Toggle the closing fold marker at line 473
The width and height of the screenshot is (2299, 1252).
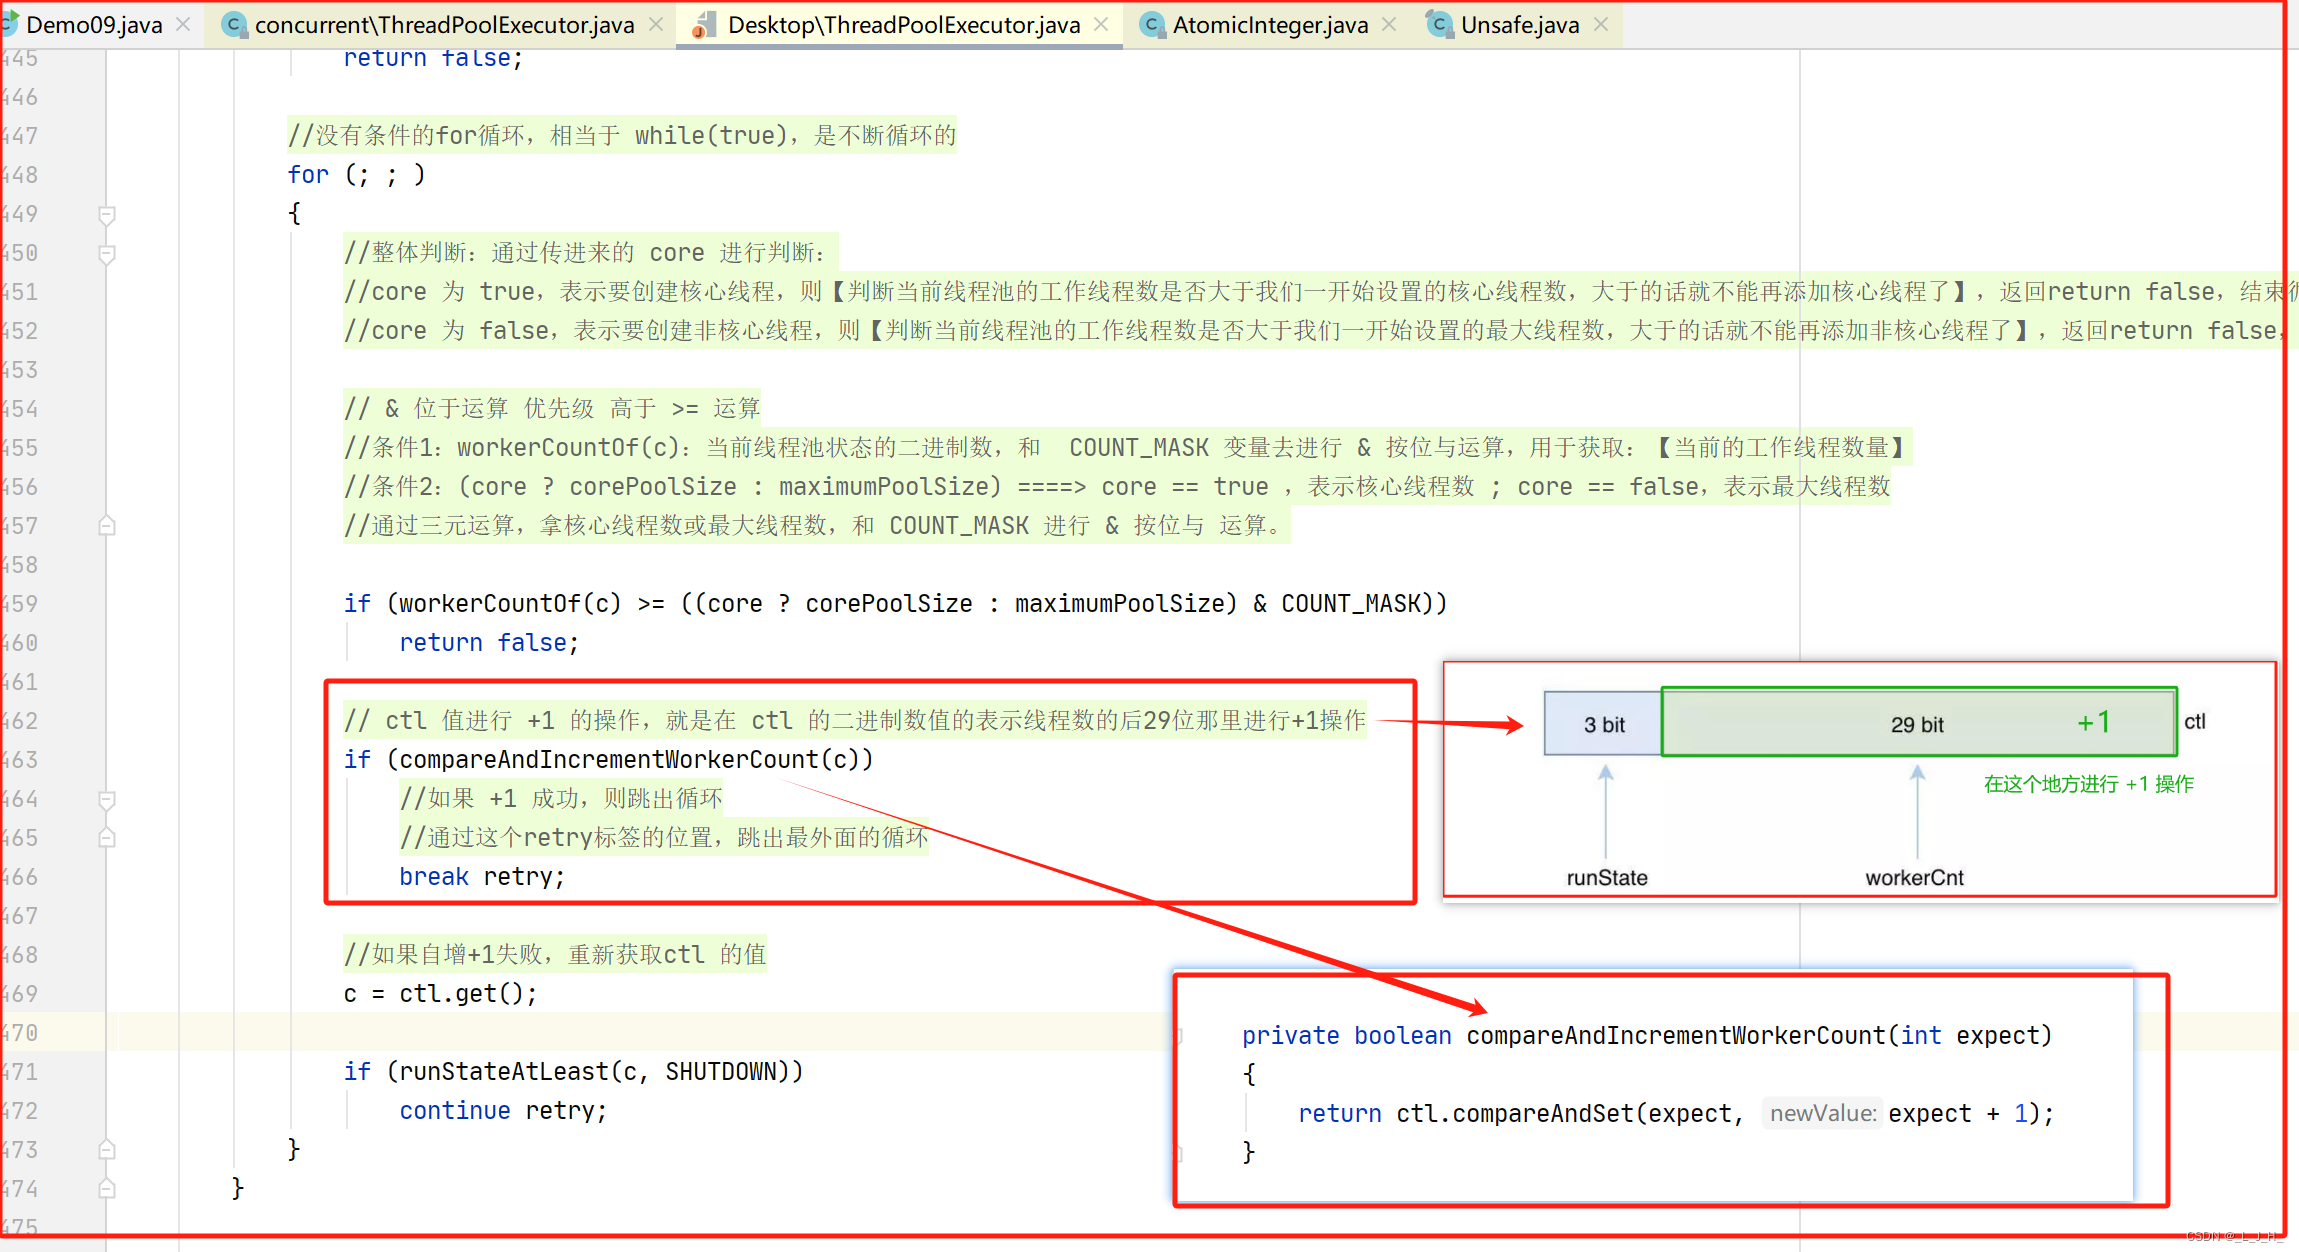[107, 1150]
